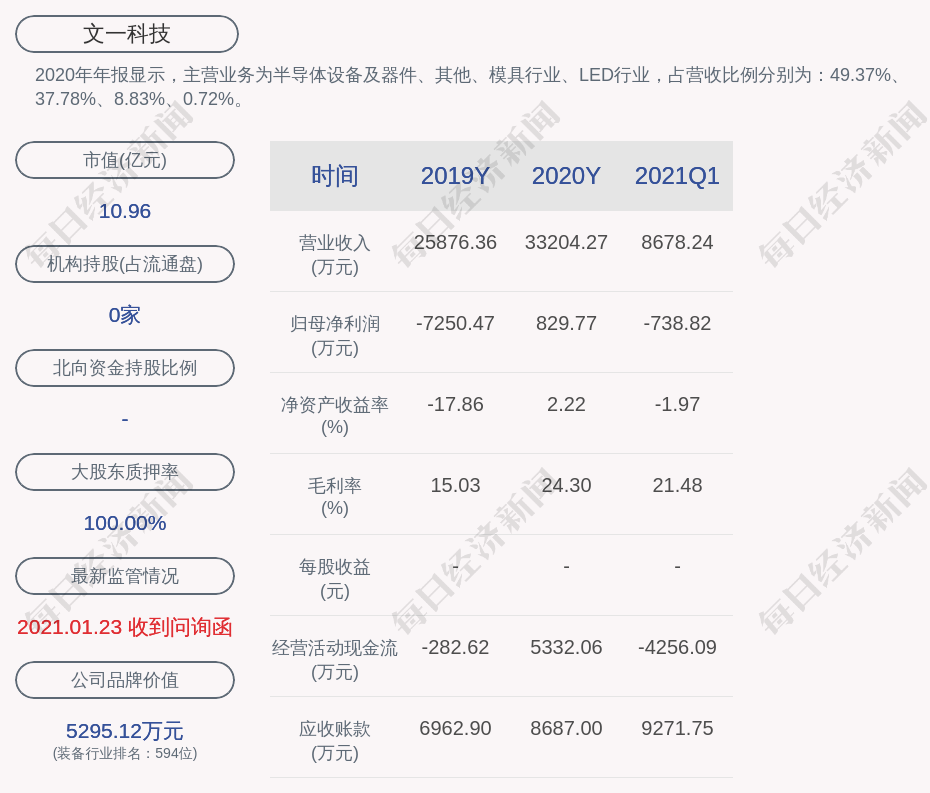Image resolution: width=930 pixels, height=793 pixels.
Task: Select the 大股东质押率 label pill
Action: click(x=125, y=472)
